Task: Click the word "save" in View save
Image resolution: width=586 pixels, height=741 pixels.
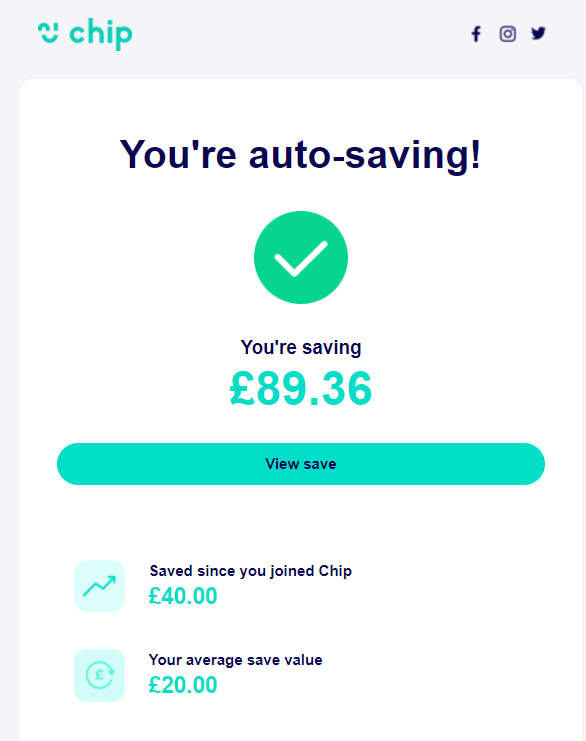Action: coord(319,464)
